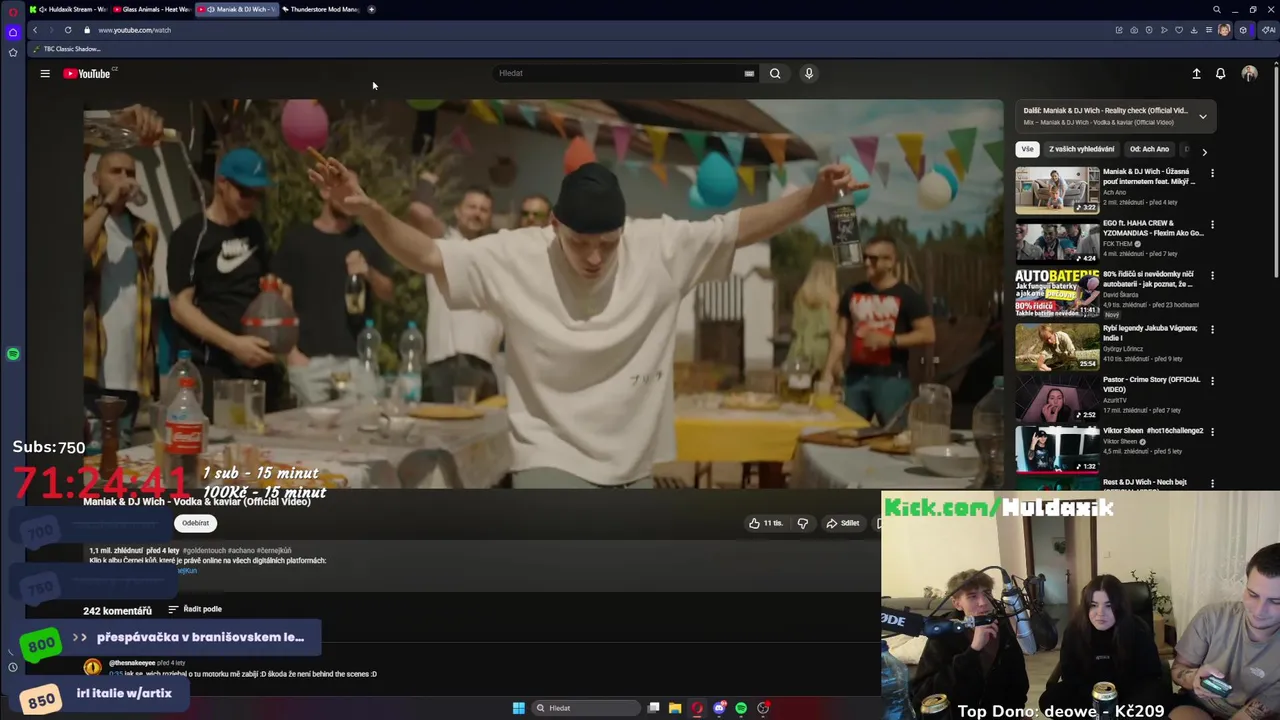This screenshot has height=720, width=1280.
Task: Click Opera snapshot camera icon
Action: pyautogui.click(x=1134, y=30)
